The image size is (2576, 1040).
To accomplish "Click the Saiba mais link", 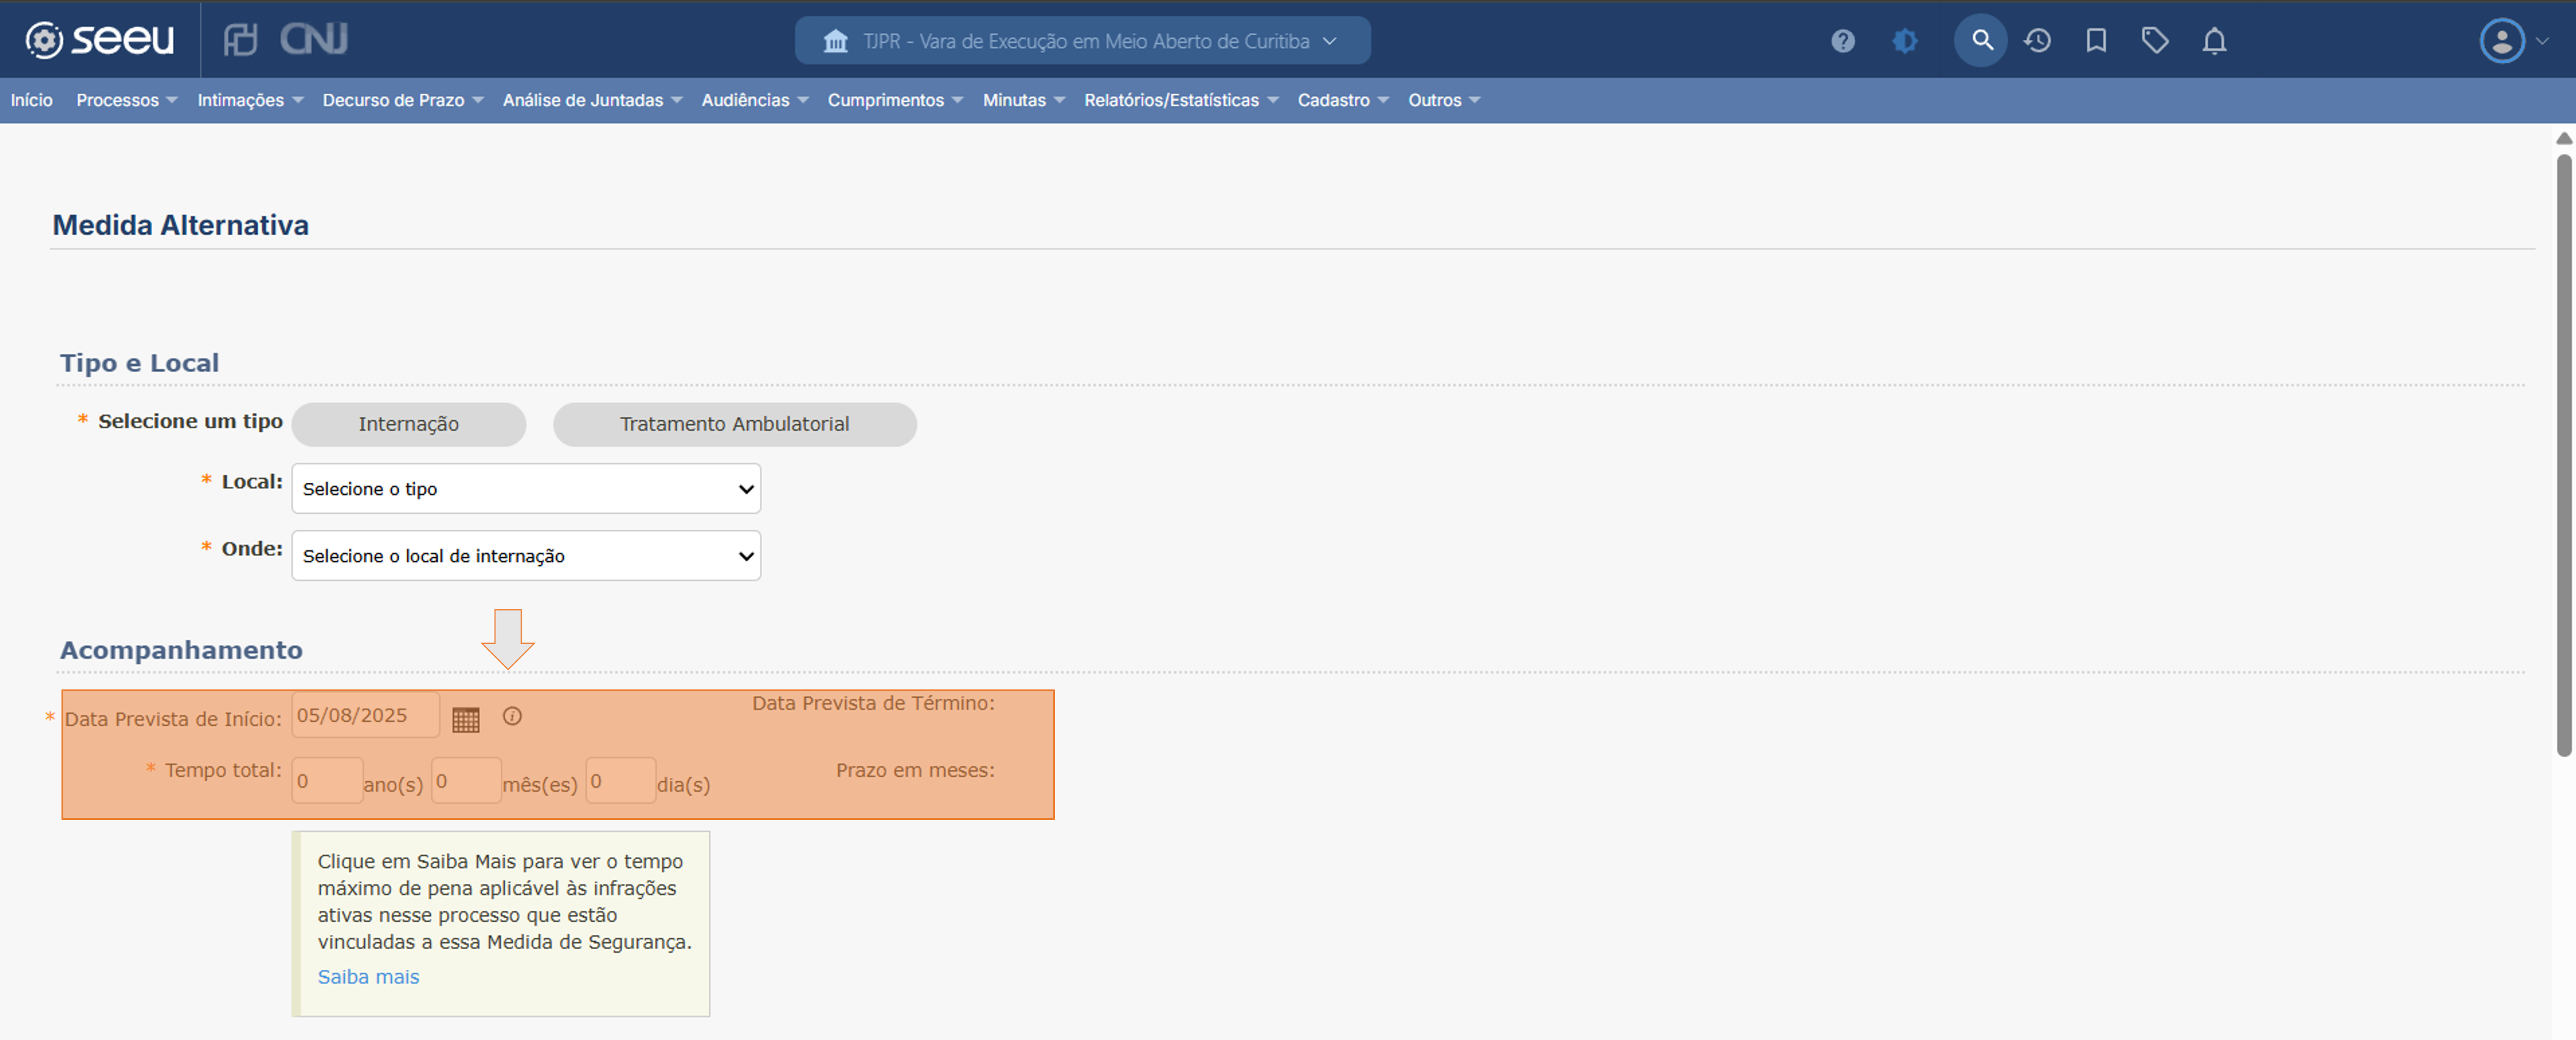I will pyautogui.click(x=368, y=977).
